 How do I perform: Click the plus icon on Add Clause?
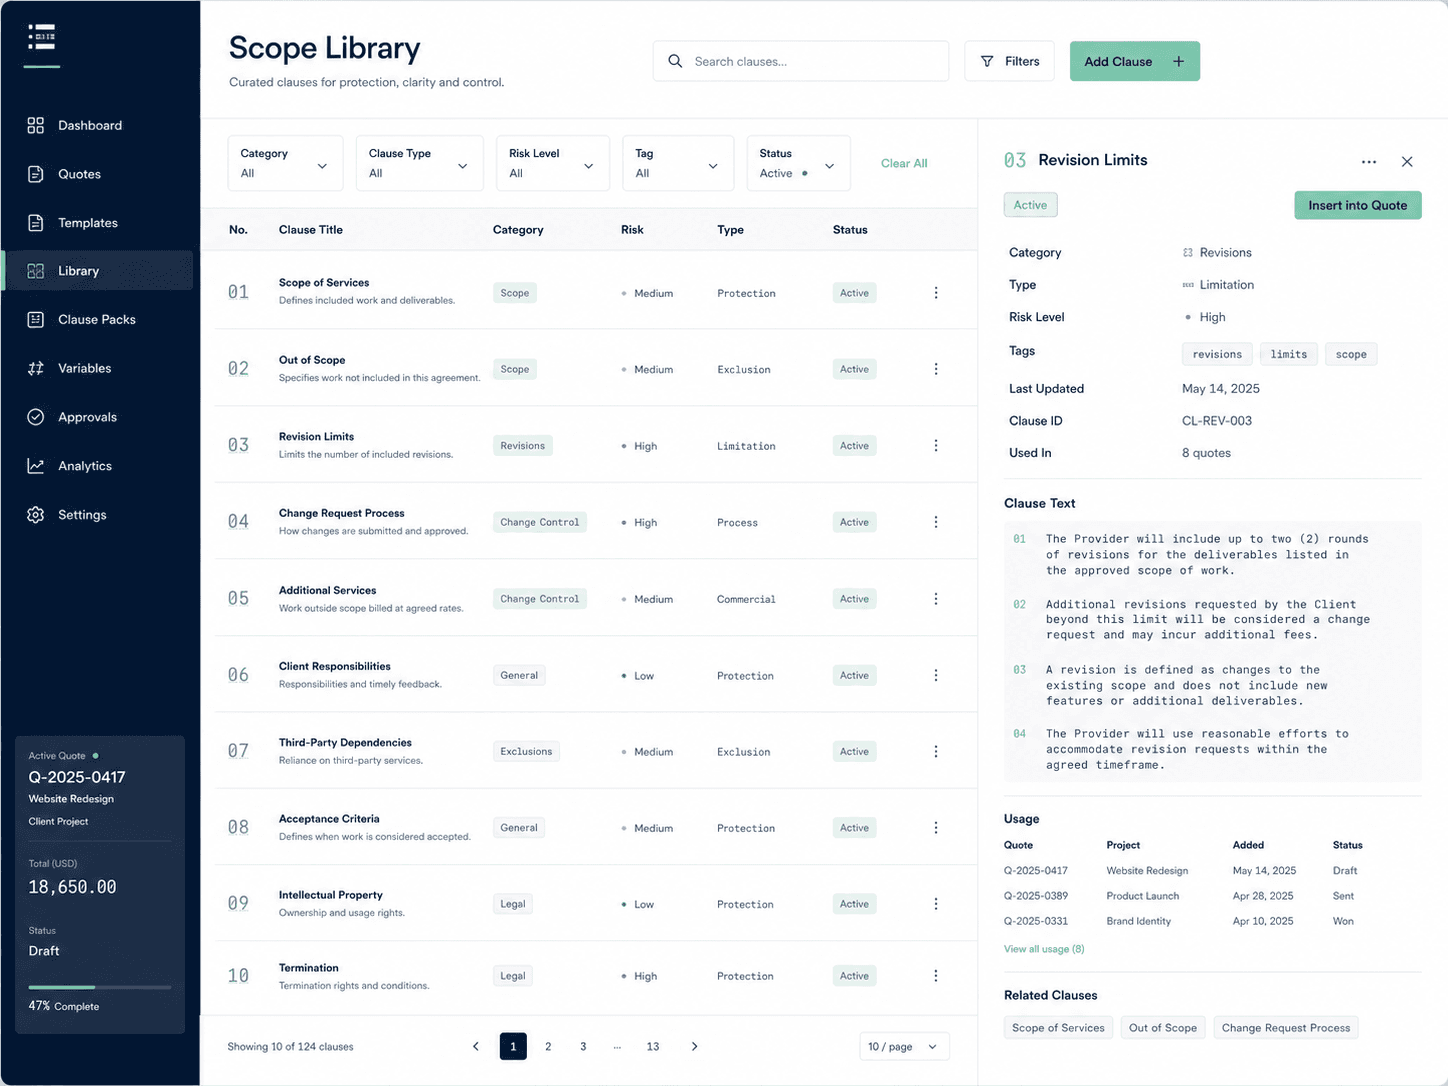(x=1179, y=61)
